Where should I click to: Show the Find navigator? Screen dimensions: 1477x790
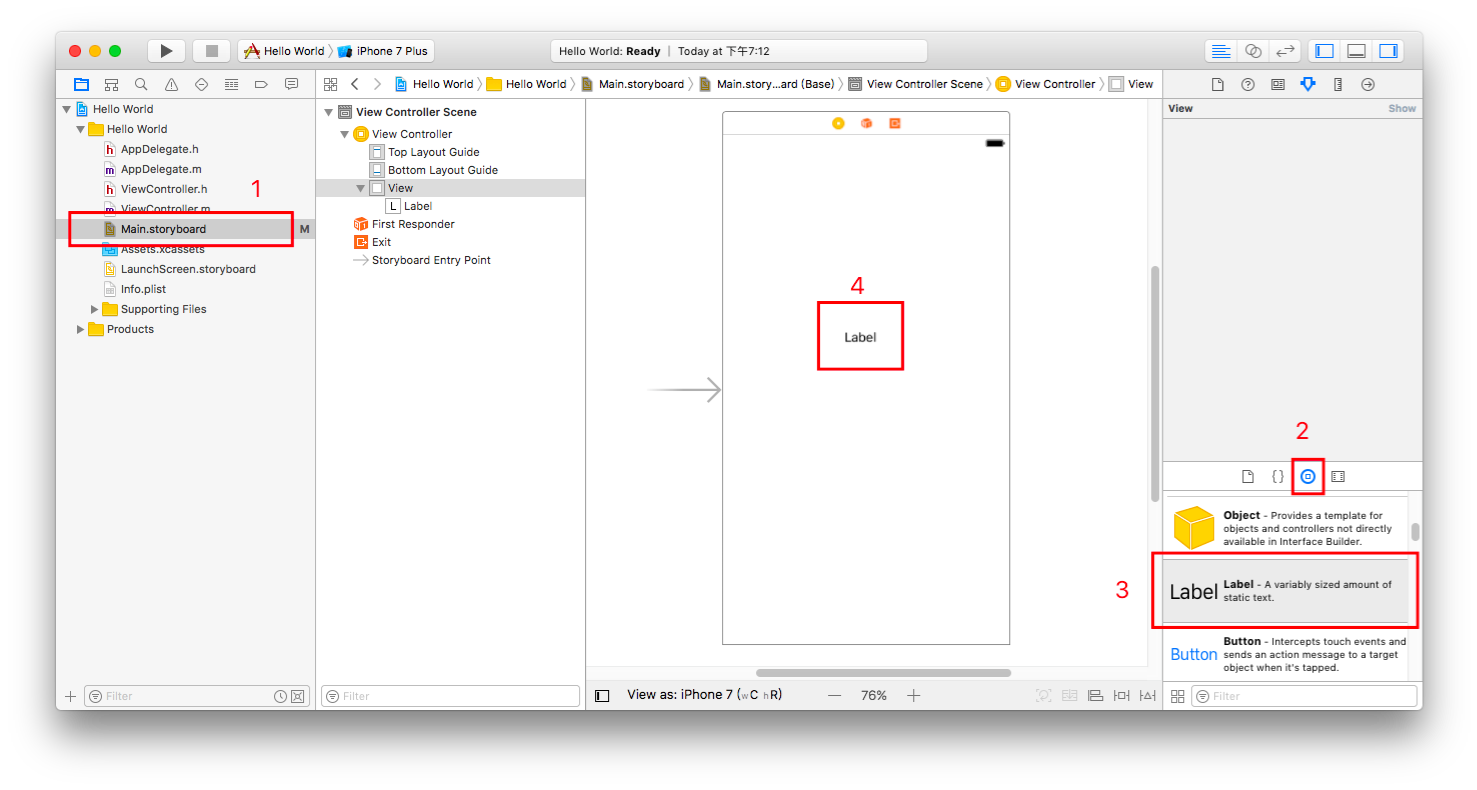click(141, 84)
